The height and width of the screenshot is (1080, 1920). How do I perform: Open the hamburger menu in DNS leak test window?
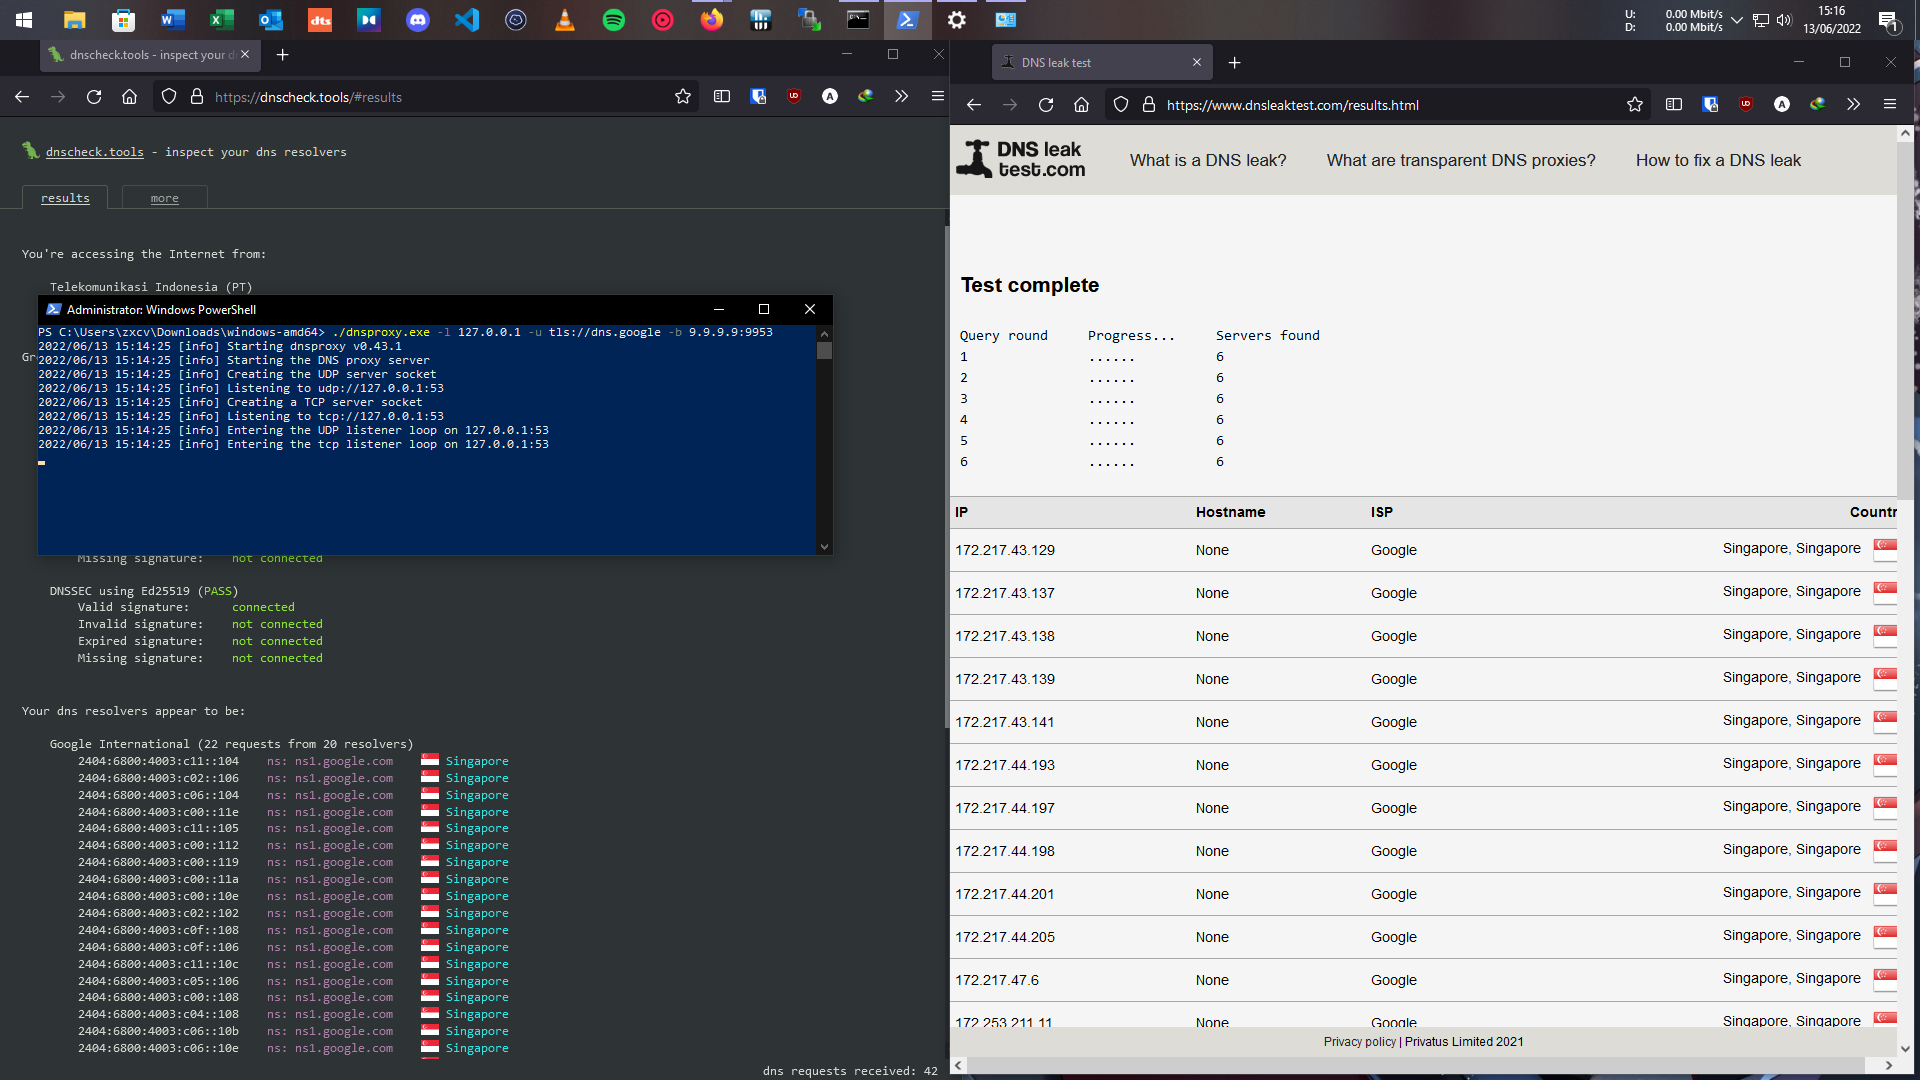[x=1889, y=105]
